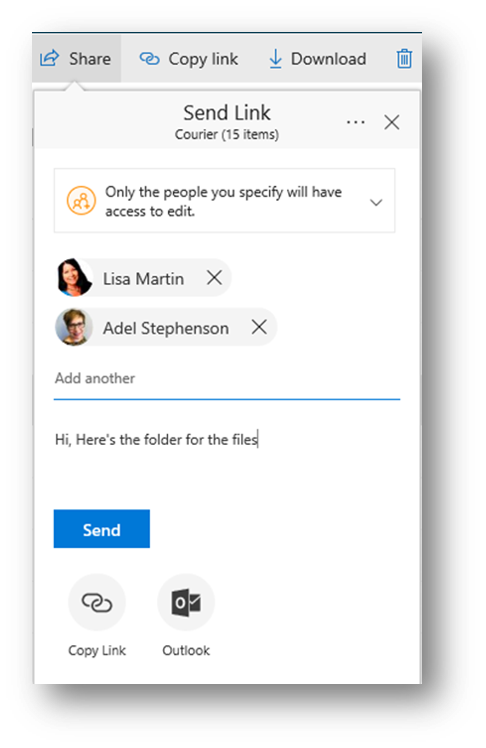Click the orange people permission icon
Screen dimensions: 486x748
pyautogui.click(x=81, y=201)
